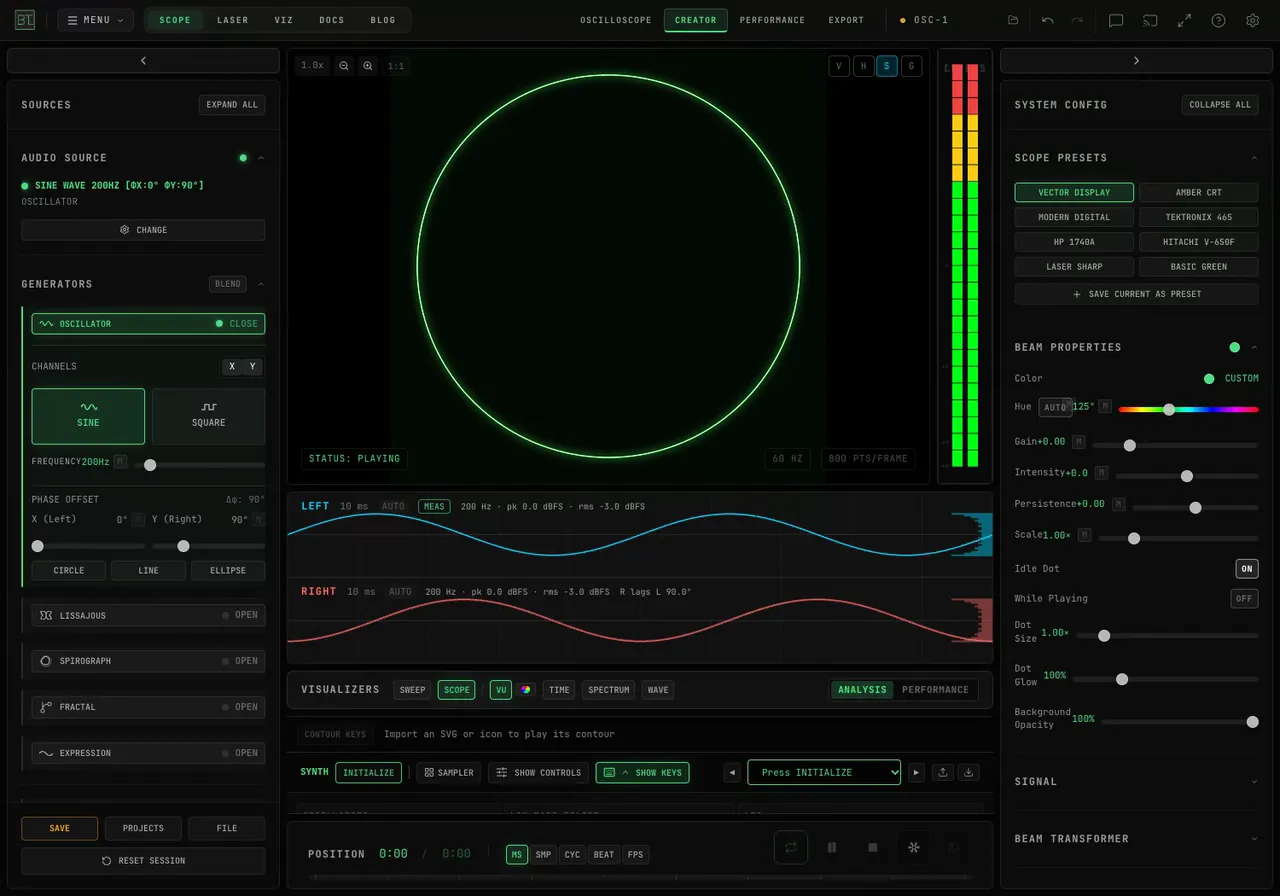The width and height of the screenshot is (1280, 896).
Task: Collapse the left Sources sidebar
Action: (143, 61)
